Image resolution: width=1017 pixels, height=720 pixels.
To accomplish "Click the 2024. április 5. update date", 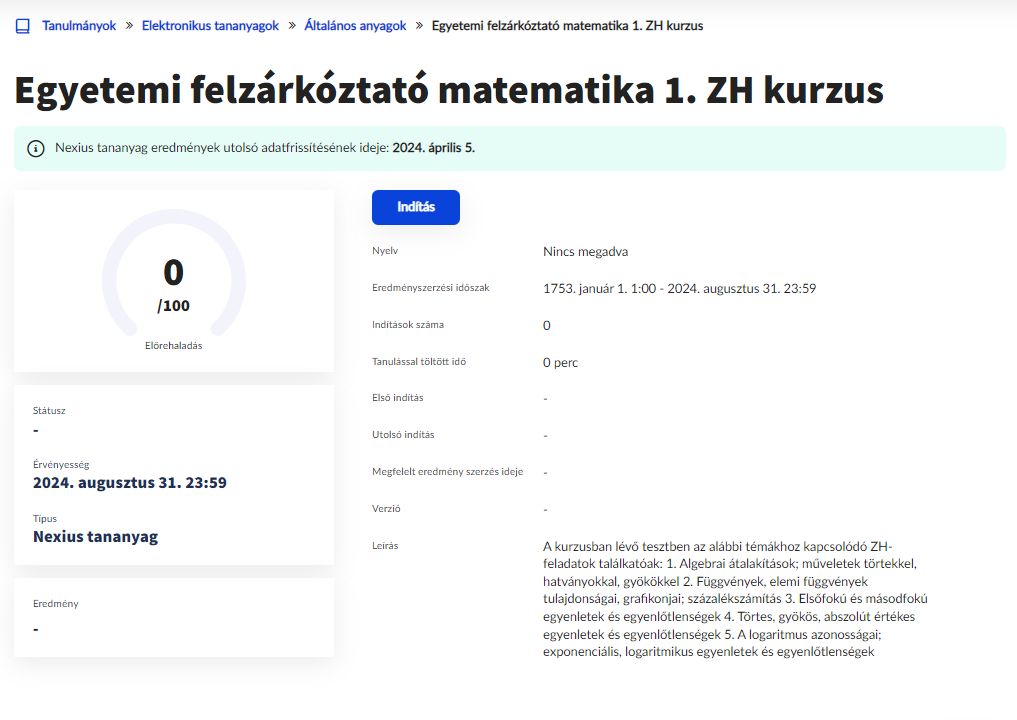I will pyautogui.click(x=433, y=149).
